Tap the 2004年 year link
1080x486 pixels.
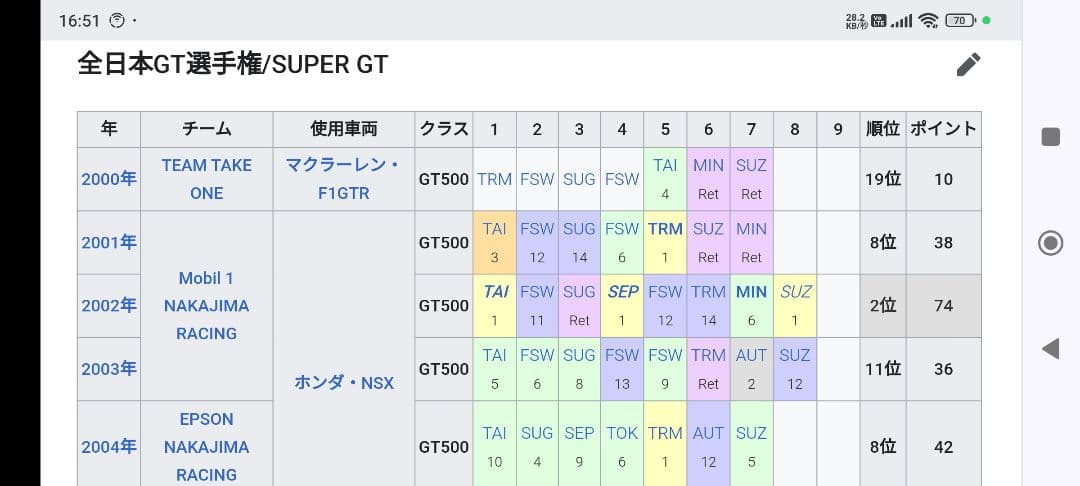[109, 446]
